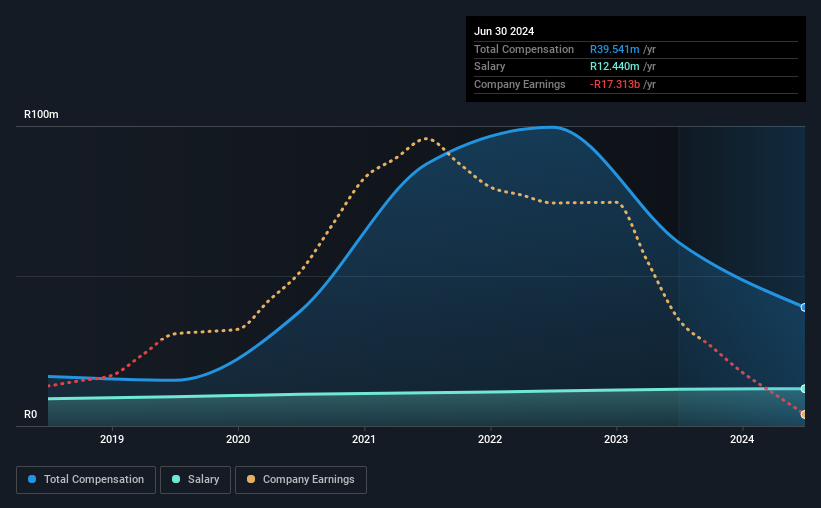The width and height of the screenshot is (821, 508).
Task: Select the blue Total Compensation endpoint marker
Action: [804, 307]
